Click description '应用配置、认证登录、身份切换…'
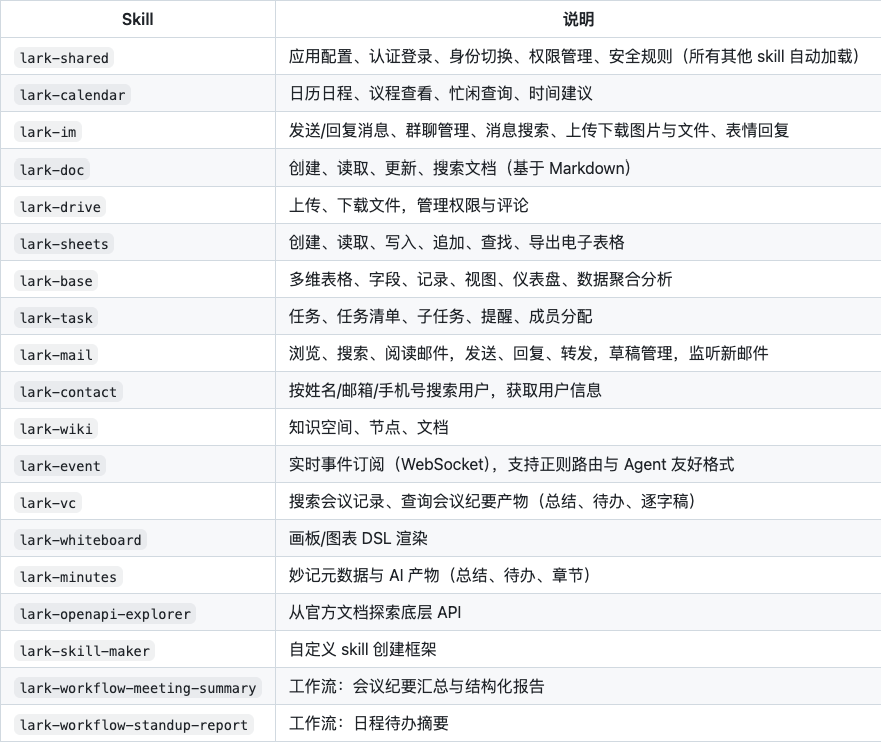This screenshot has height=743, width=881. coord(574,56)
